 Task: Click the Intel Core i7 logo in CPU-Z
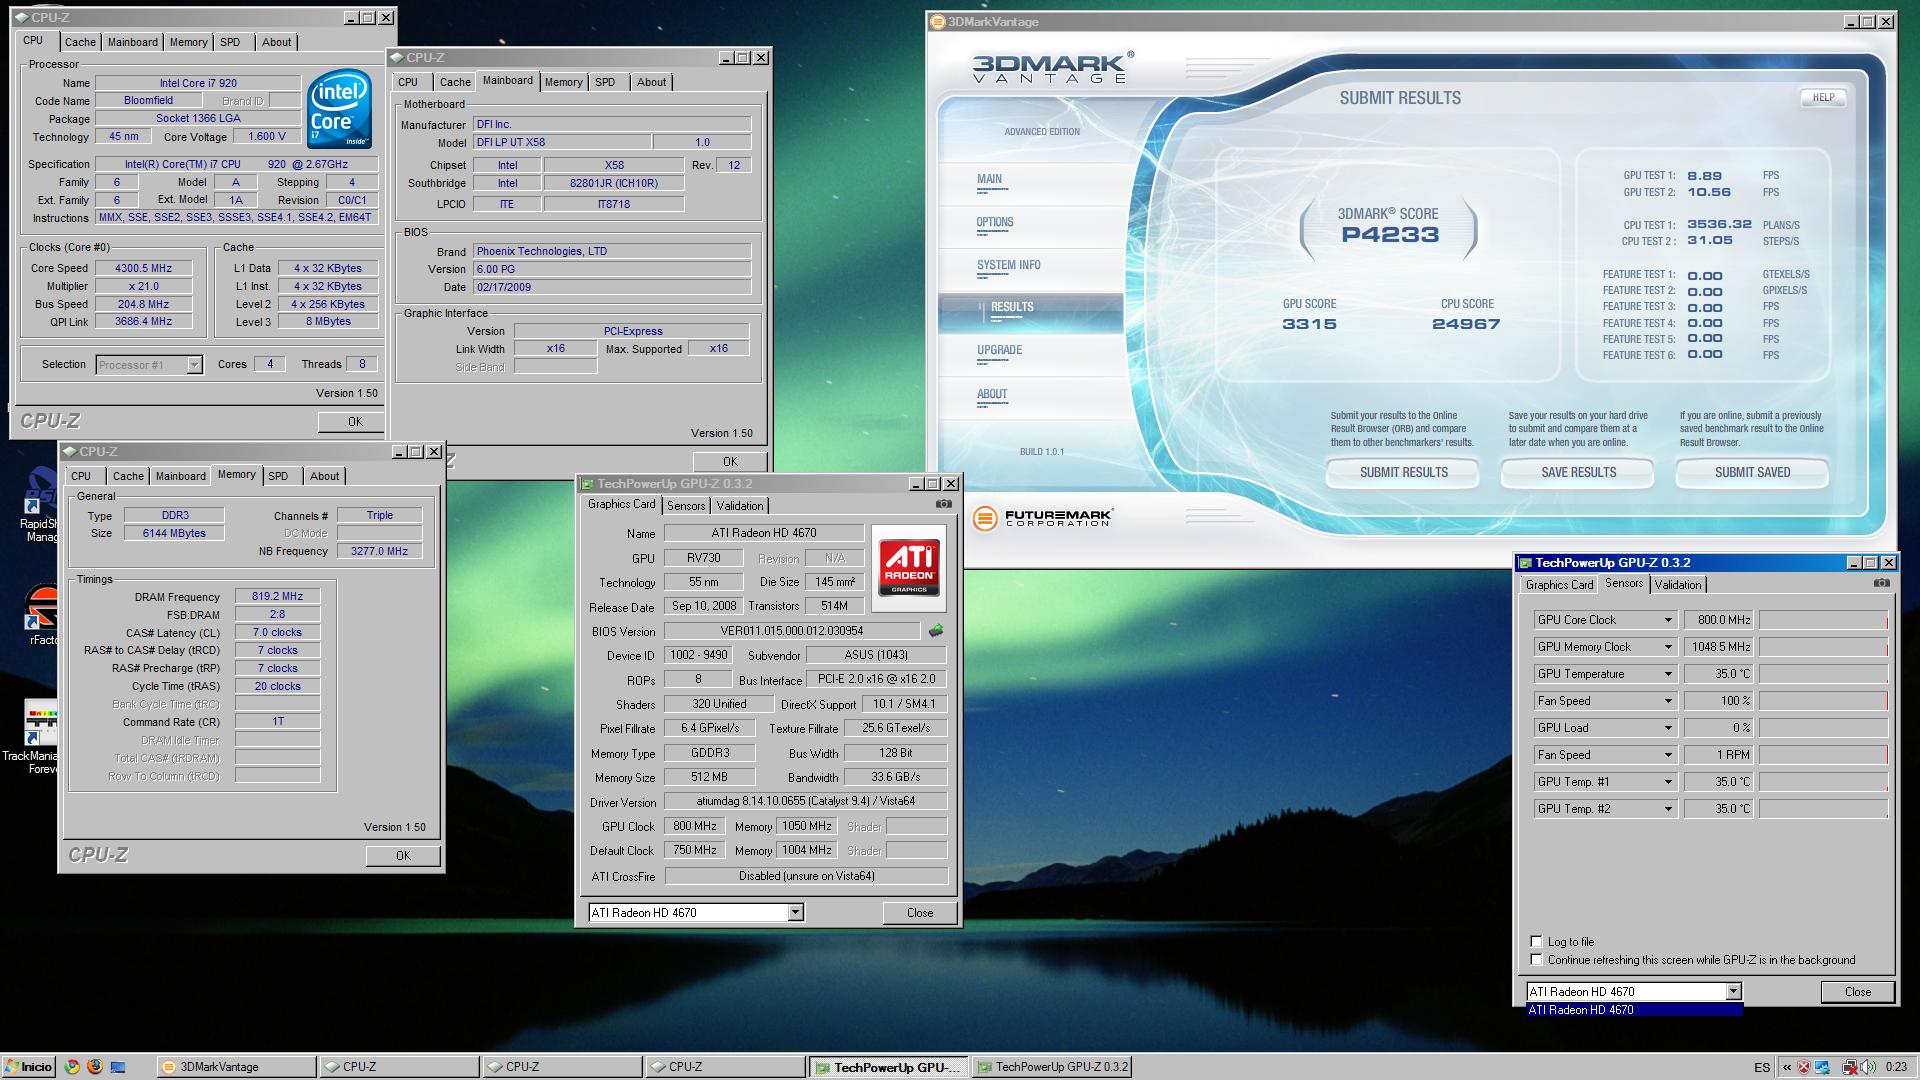[340, 109]
